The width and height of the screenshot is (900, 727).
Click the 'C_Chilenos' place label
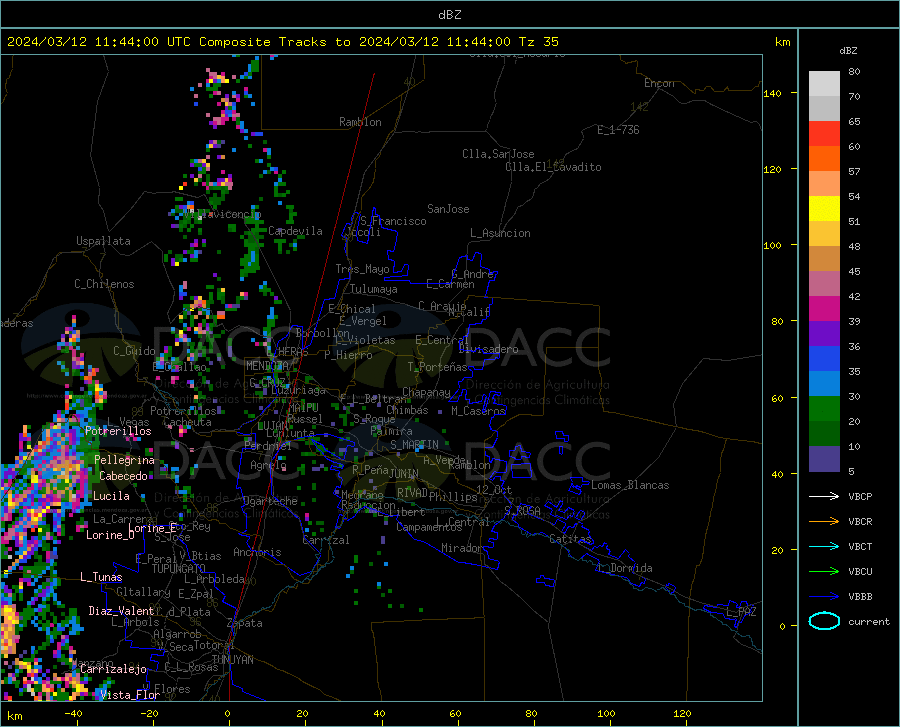[104, 285]
